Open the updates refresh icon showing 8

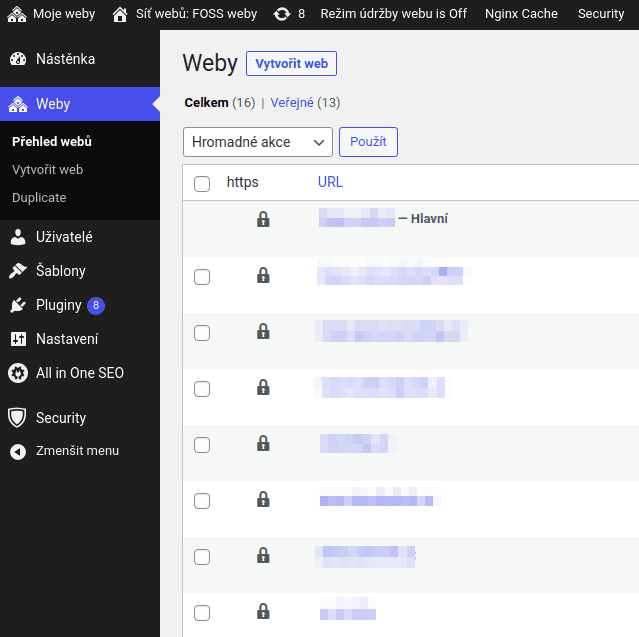point(282,14)
